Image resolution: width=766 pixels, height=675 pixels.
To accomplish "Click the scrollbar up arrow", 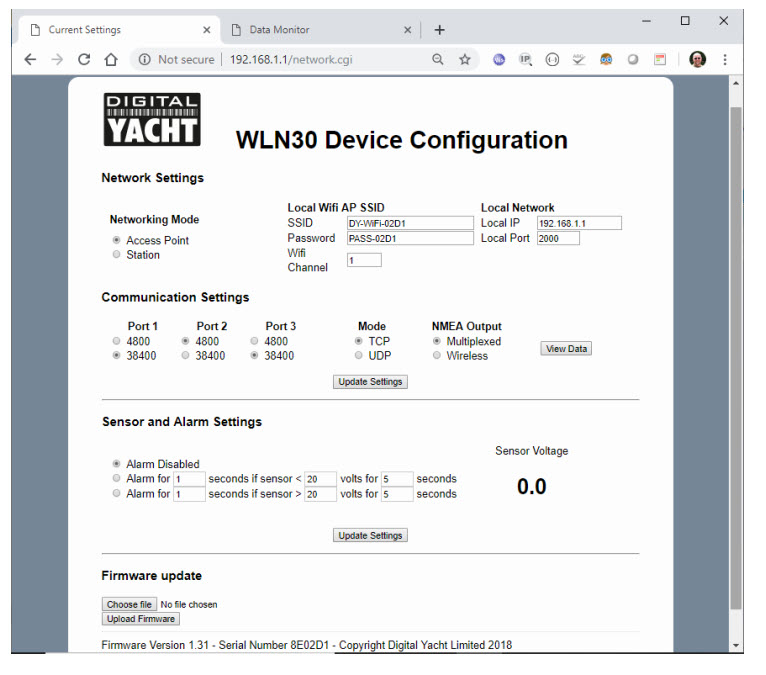I will point(736,84).
